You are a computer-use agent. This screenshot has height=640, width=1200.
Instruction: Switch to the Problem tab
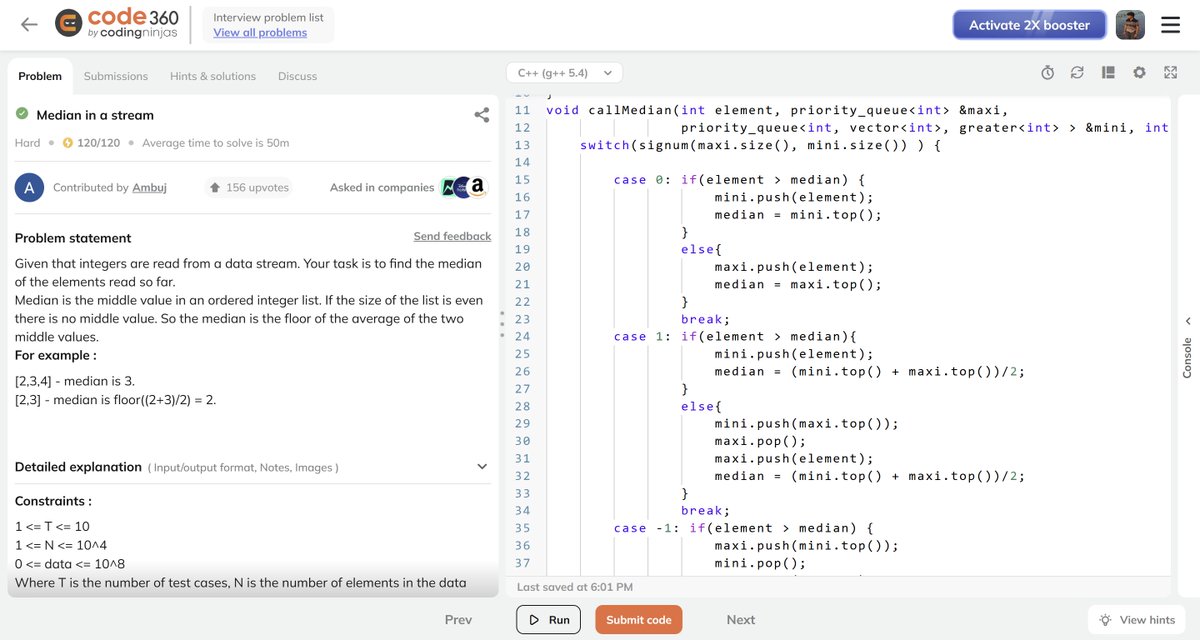[x=40, y=76]
